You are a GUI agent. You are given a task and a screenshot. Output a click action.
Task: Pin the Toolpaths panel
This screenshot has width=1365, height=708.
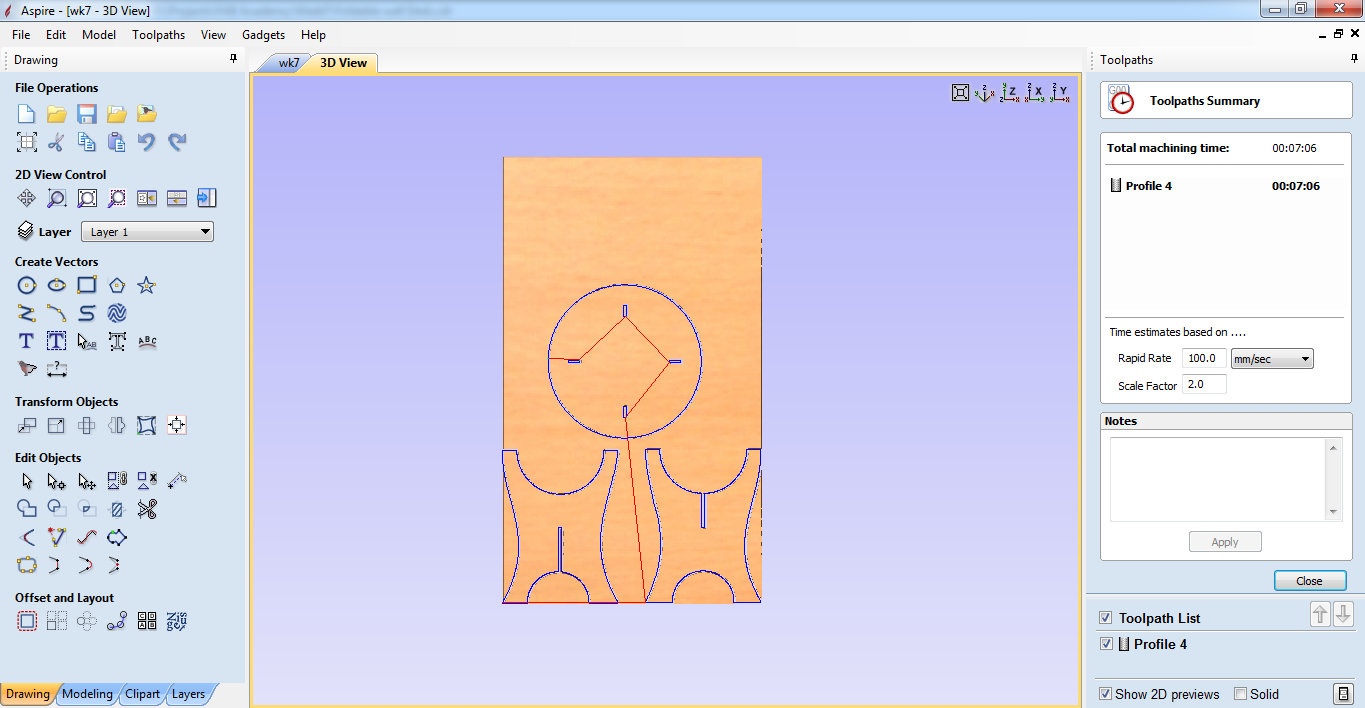pyautogui.click(x=1354, y=60)
